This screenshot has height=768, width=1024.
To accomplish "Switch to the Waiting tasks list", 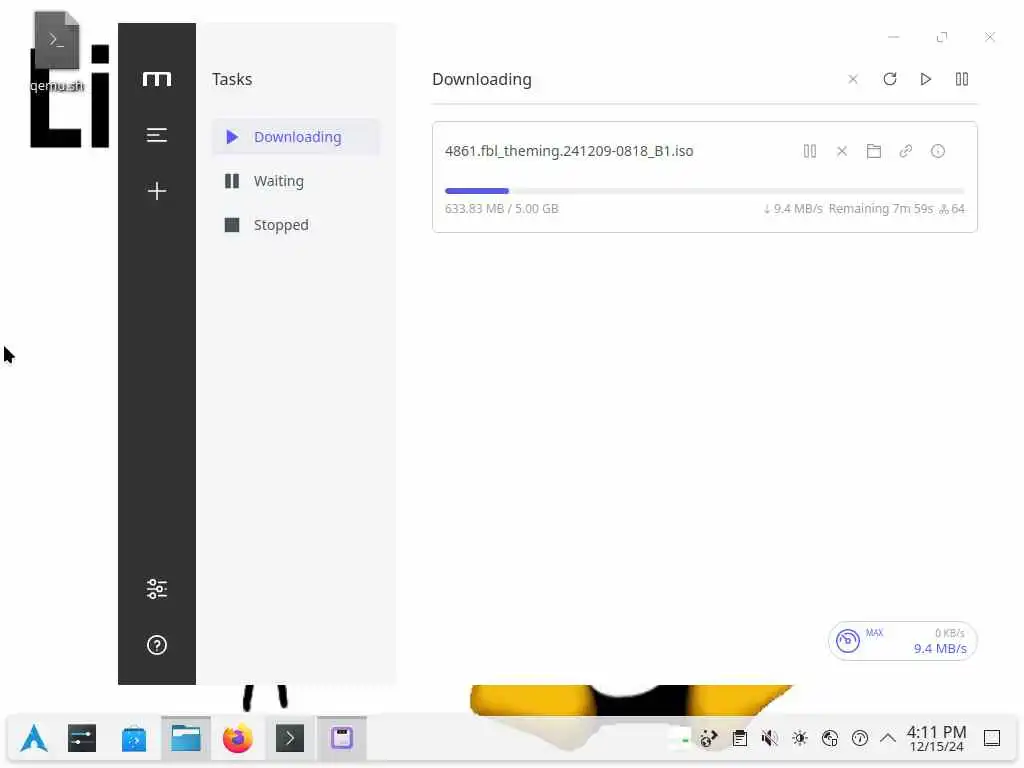I will pos(296,181).
